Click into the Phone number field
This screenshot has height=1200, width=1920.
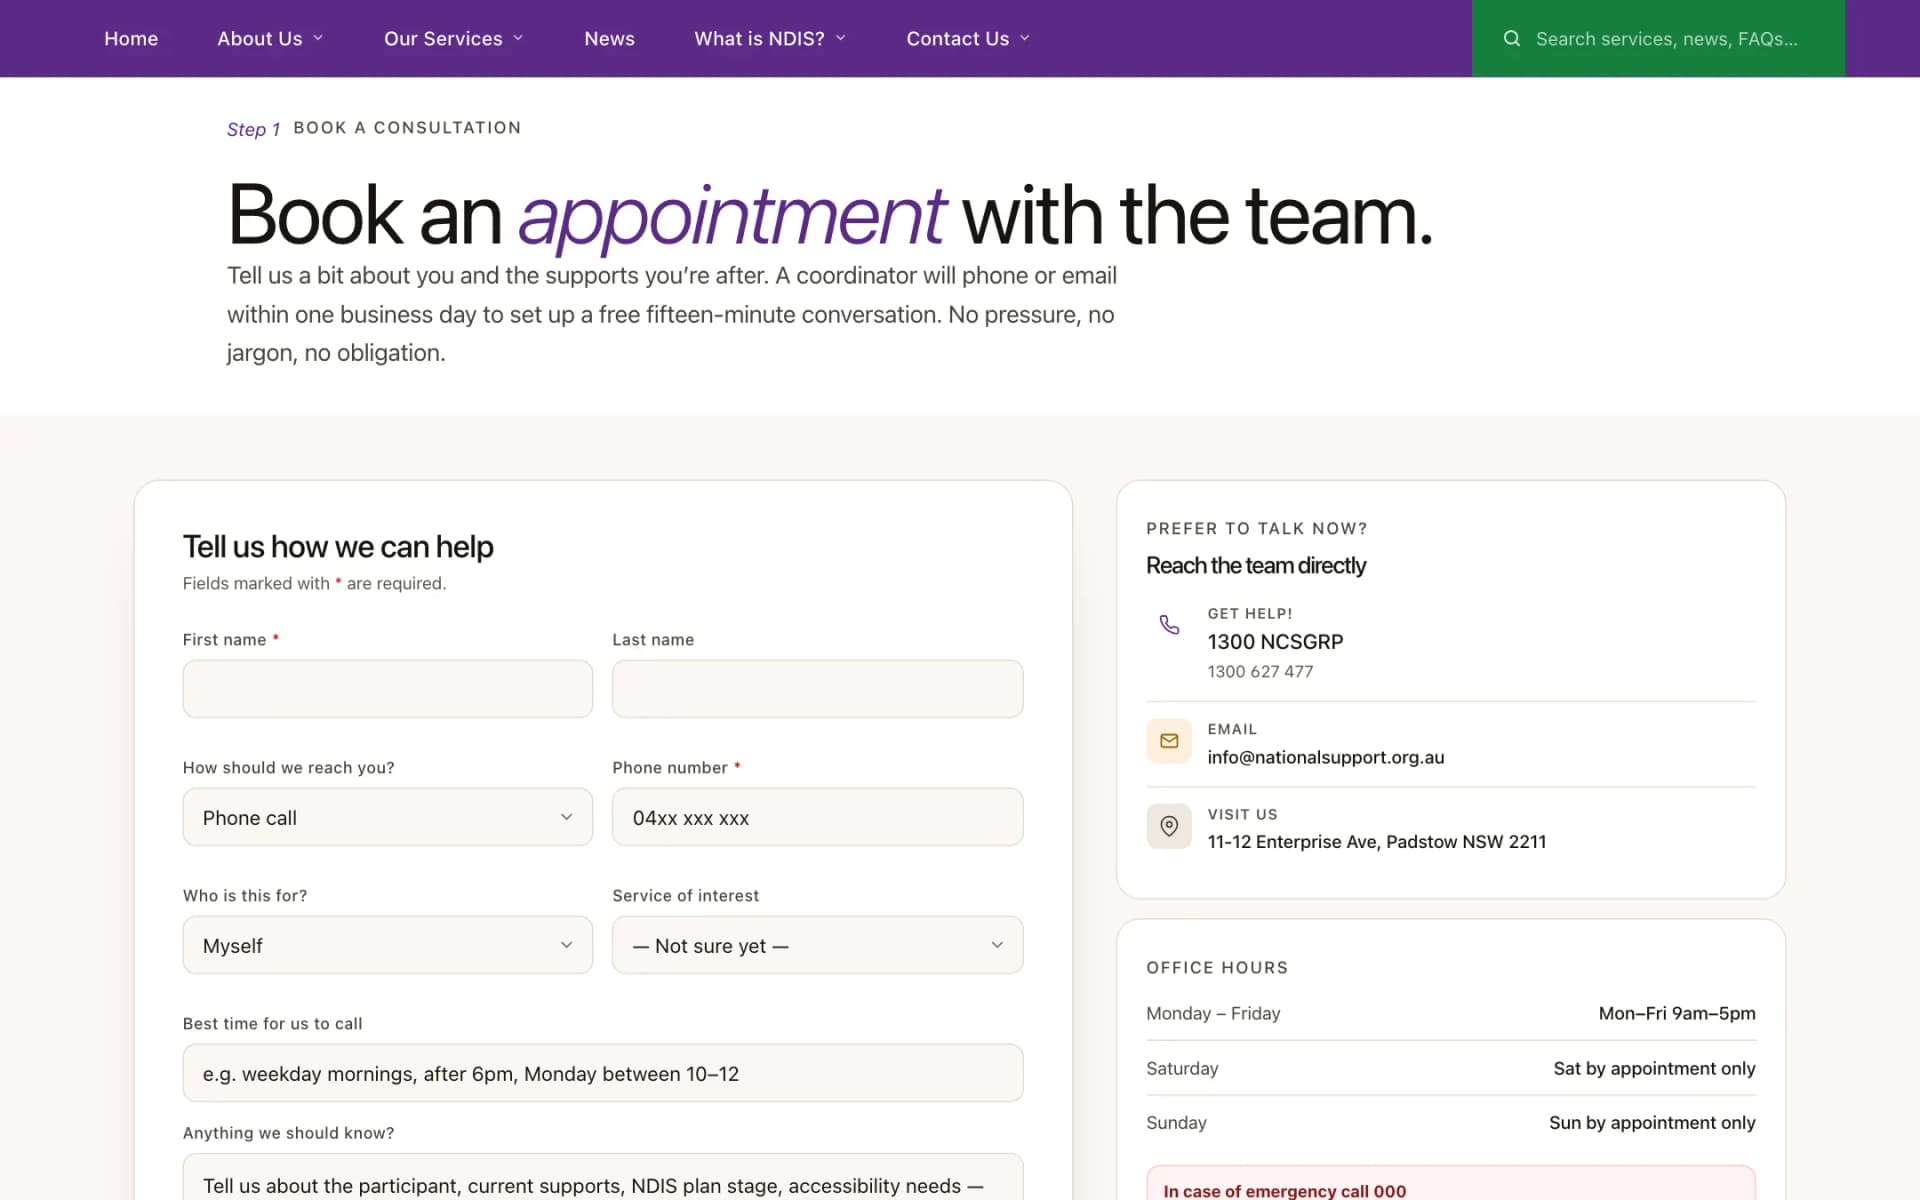[817, 817]
